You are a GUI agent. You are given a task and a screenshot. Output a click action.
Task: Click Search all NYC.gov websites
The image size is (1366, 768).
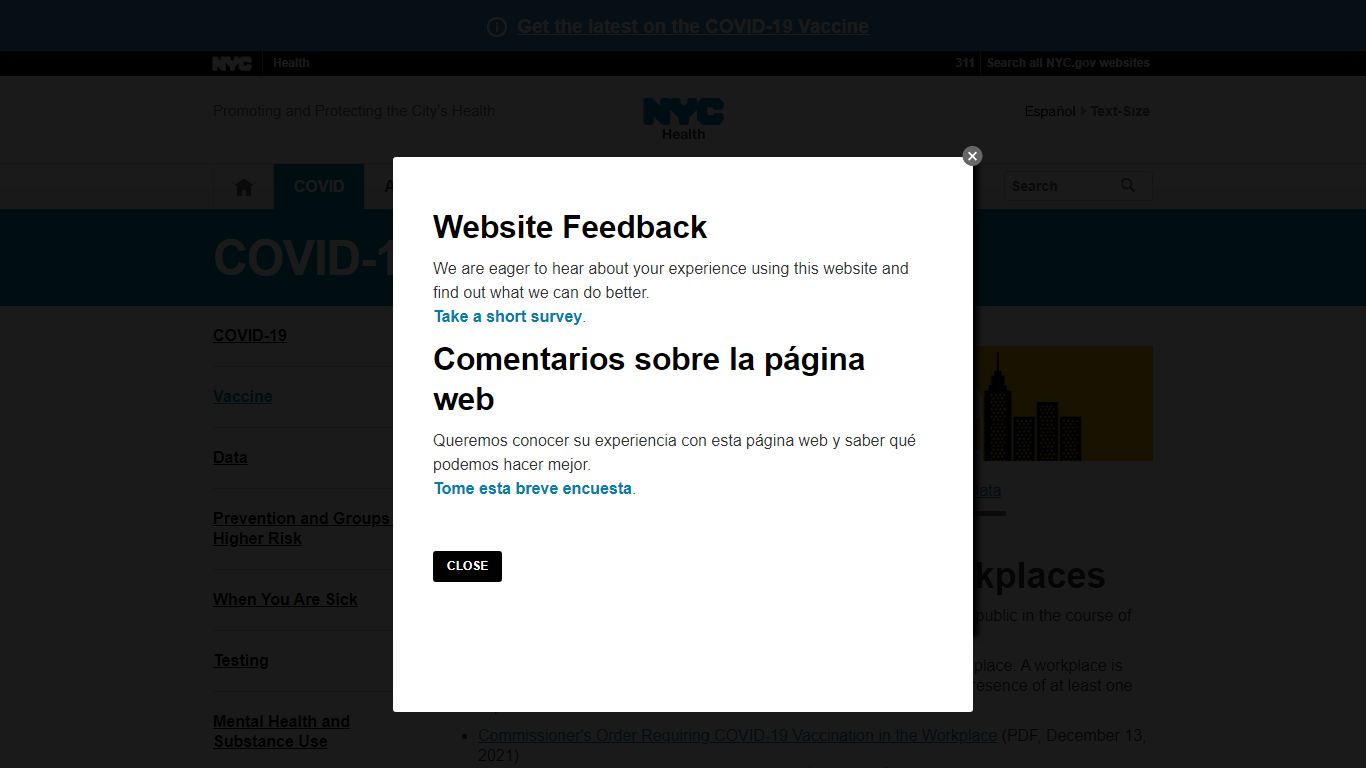pos(1068,62)
